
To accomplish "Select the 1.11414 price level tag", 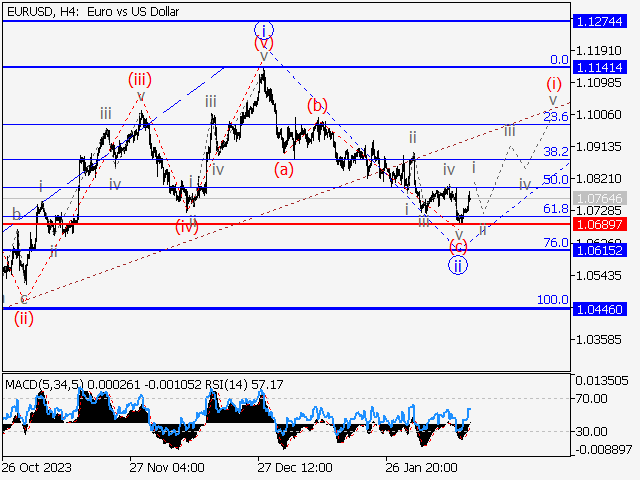I will pos(600,67).
